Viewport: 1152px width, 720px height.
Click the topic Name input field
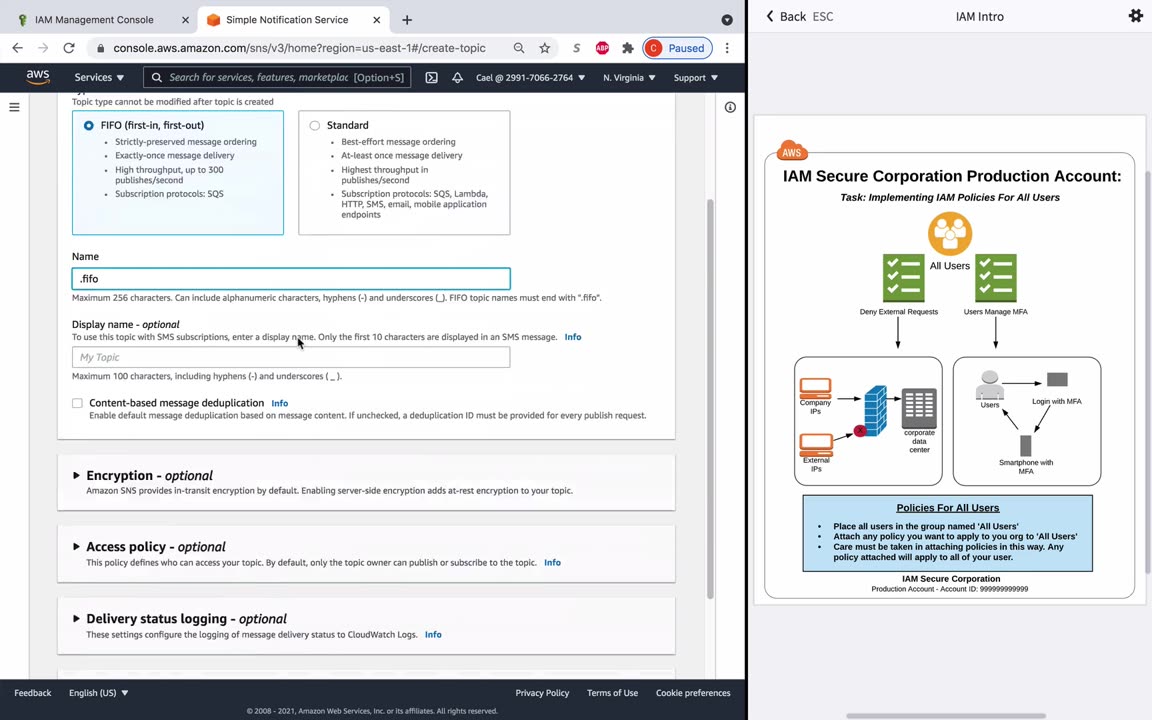(291, 278)
